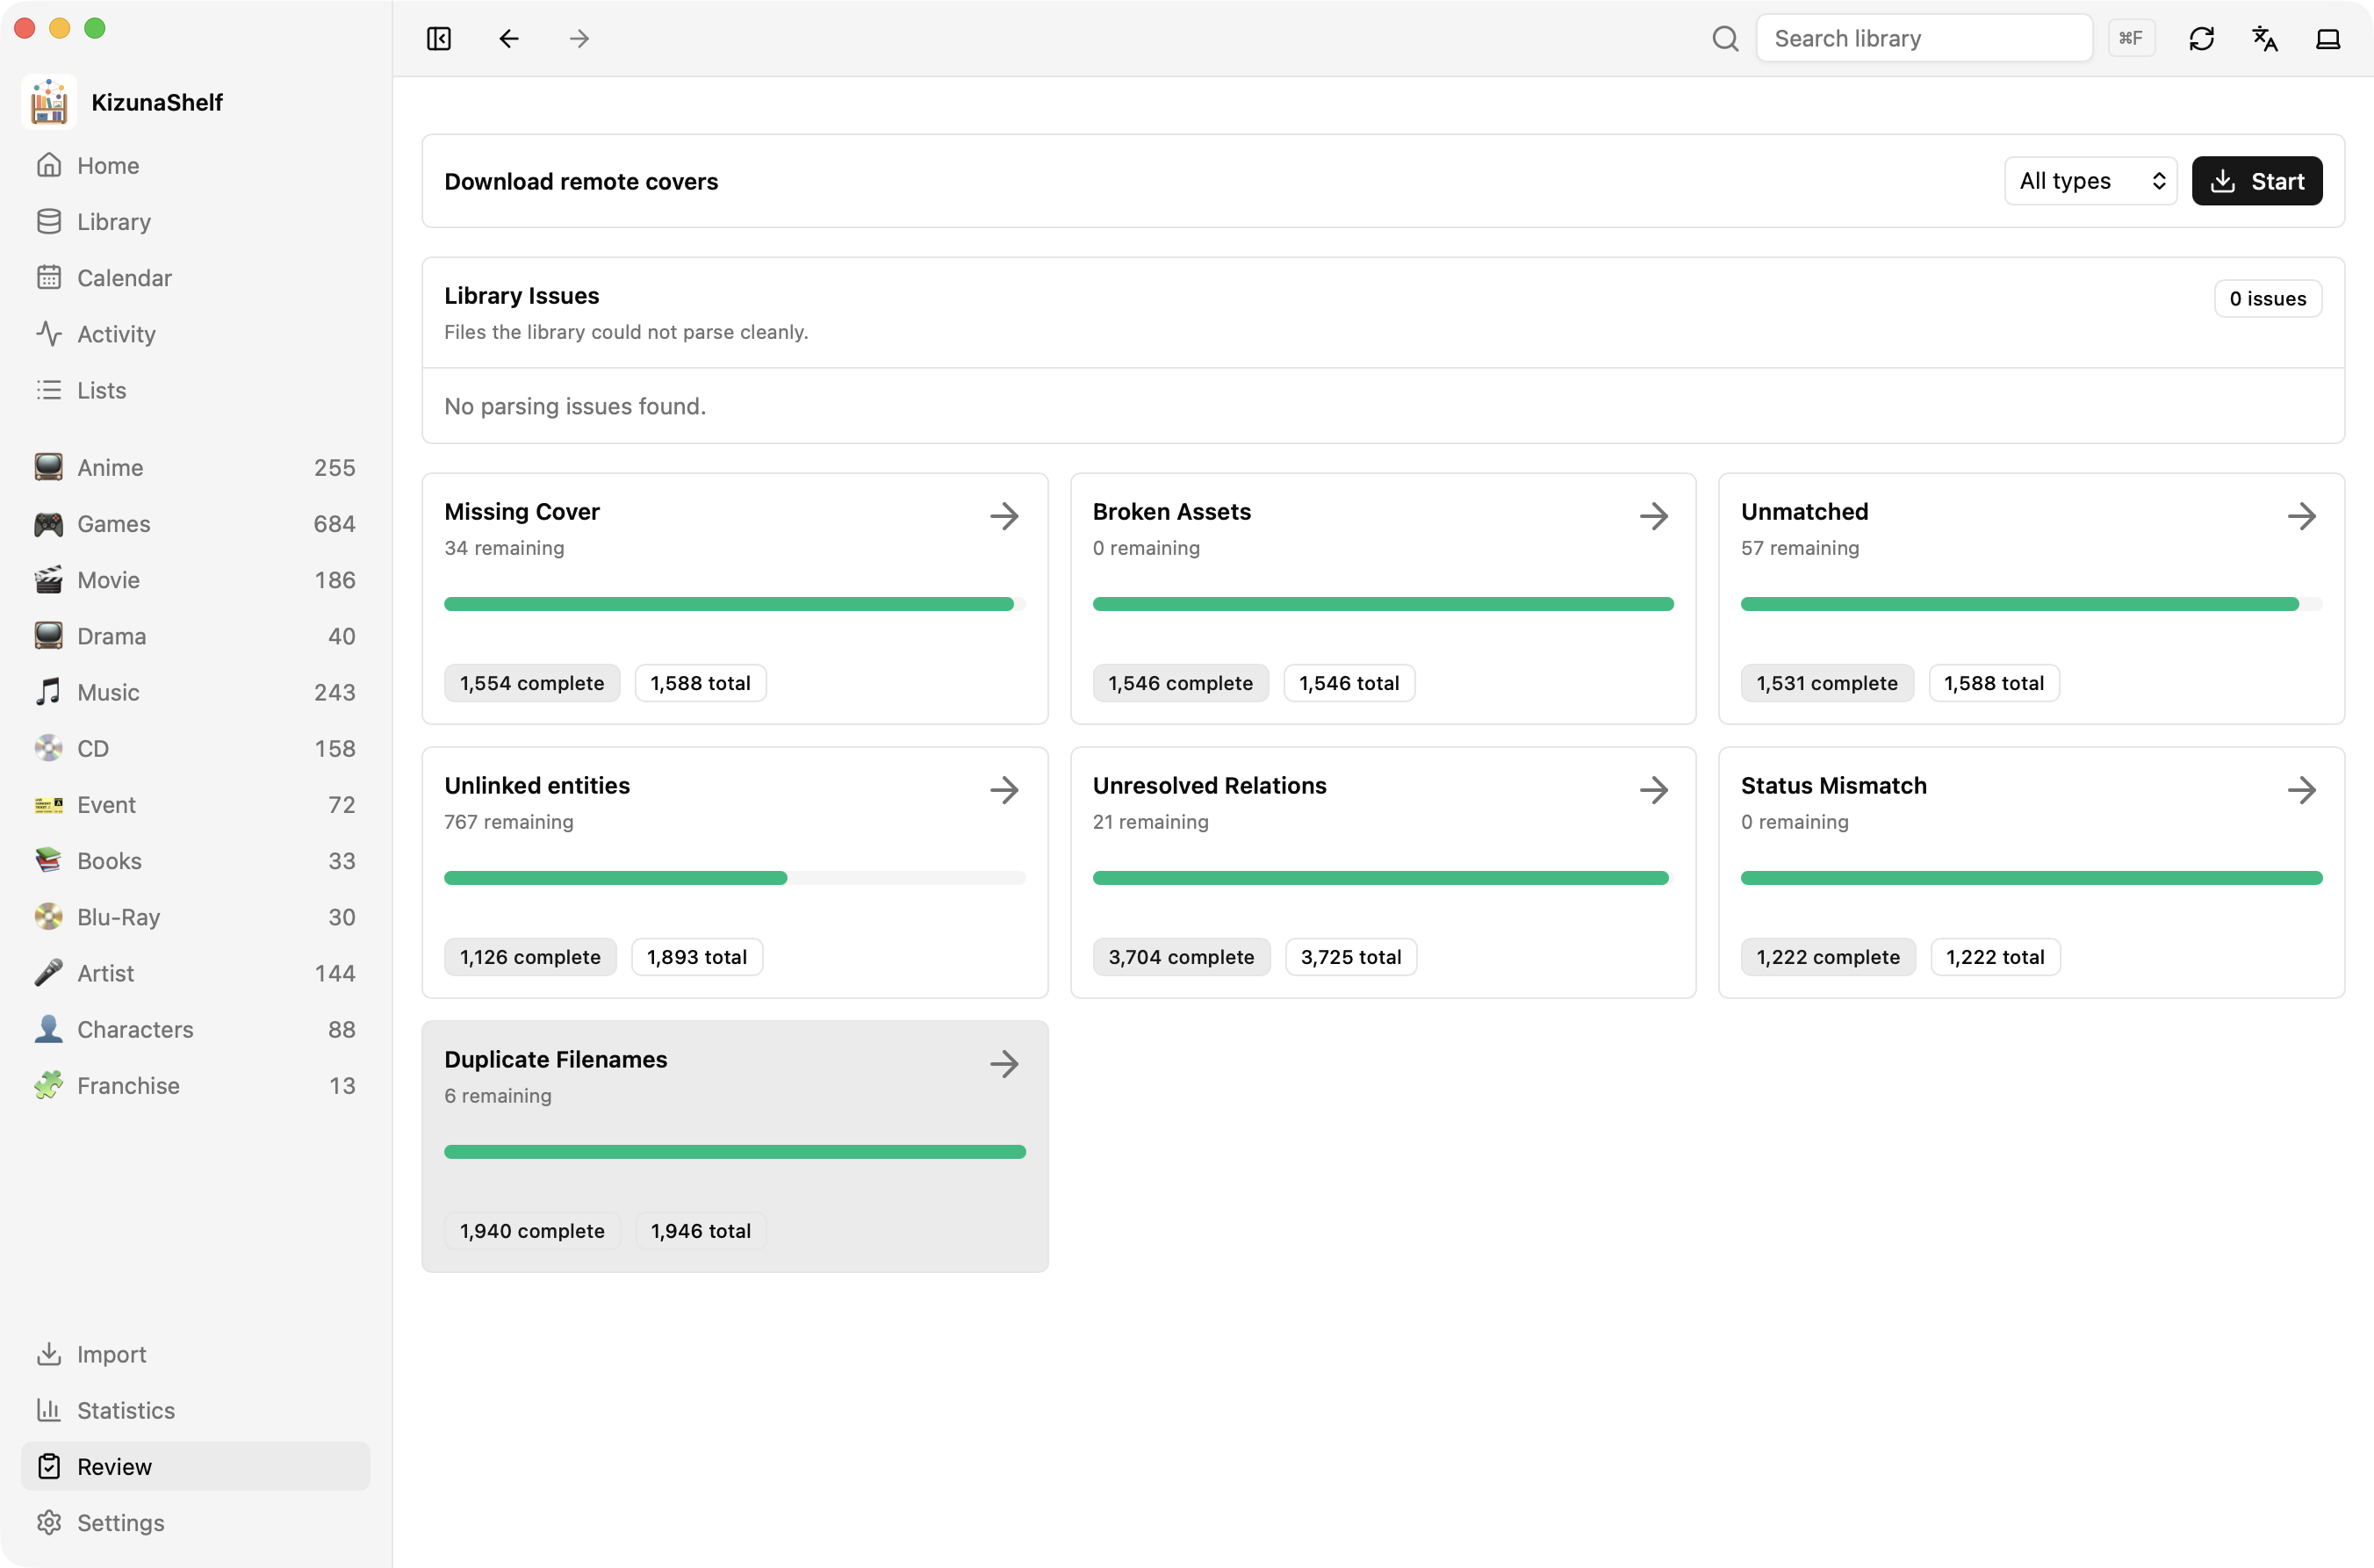Screen dimensions: 2374x1568
Task: Click the Artist microphone icon
Action: (x=48, y=973)
